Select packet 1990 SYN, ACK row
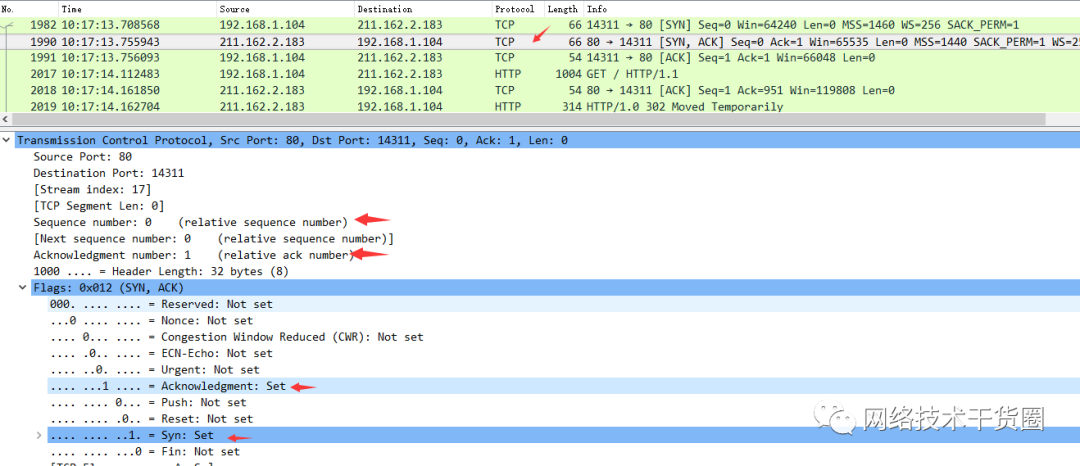 tap(540, 41)
